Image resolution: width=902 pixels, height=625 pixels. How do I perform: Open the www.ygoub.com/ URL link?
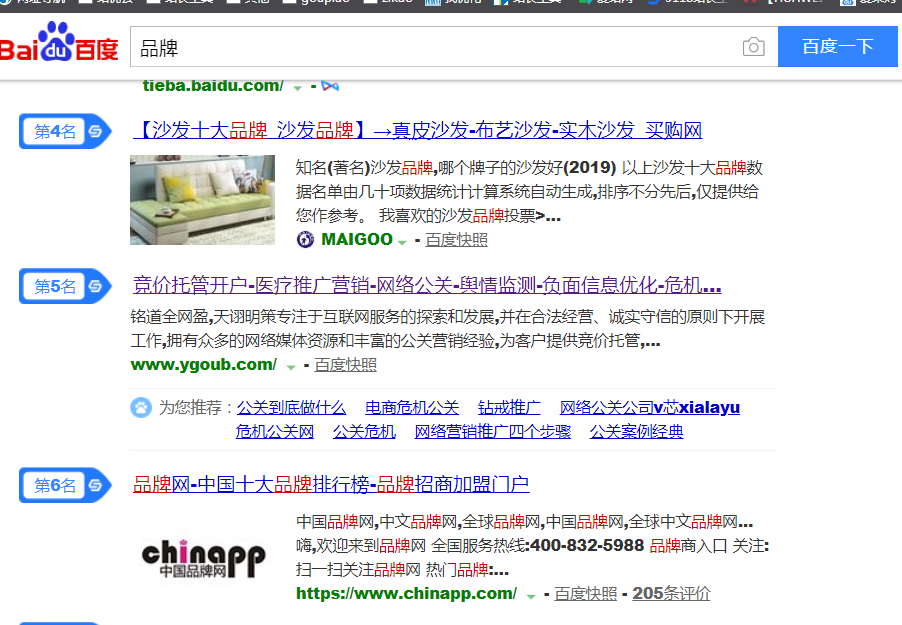(204, 365)
